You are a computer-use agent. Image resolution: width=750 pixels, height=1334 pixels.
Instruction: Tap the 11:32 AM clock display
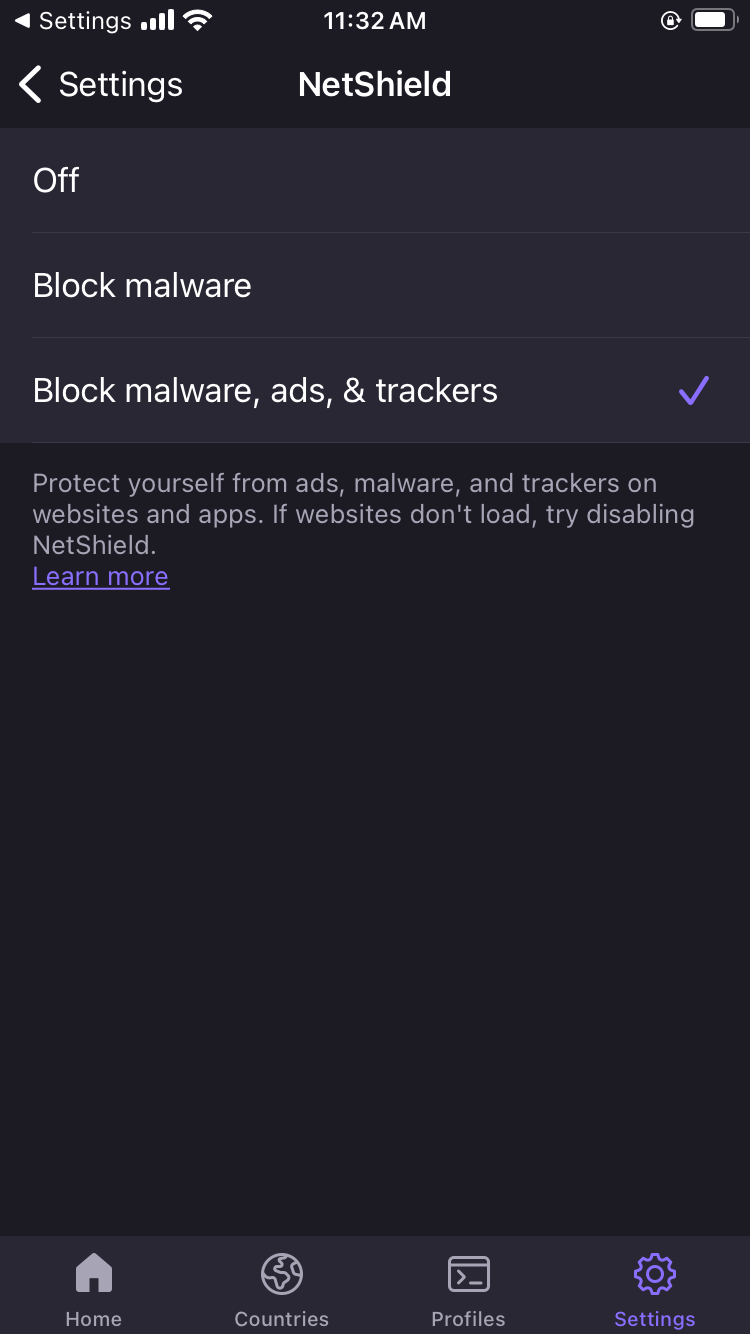[x=374, y=20]
